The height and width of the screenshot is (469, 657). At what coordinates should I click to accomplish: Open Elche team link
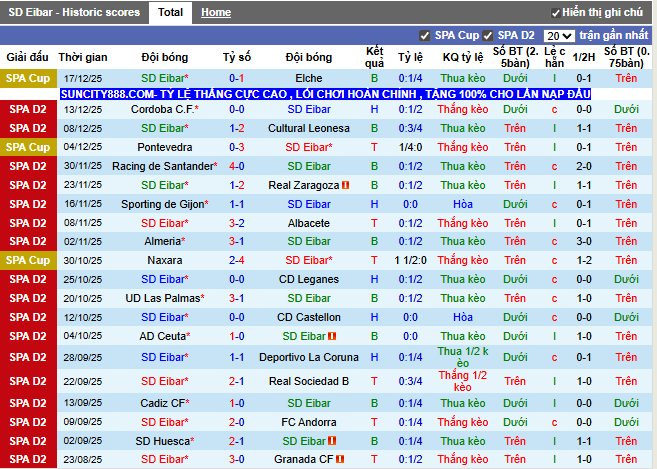pos(309,78)
